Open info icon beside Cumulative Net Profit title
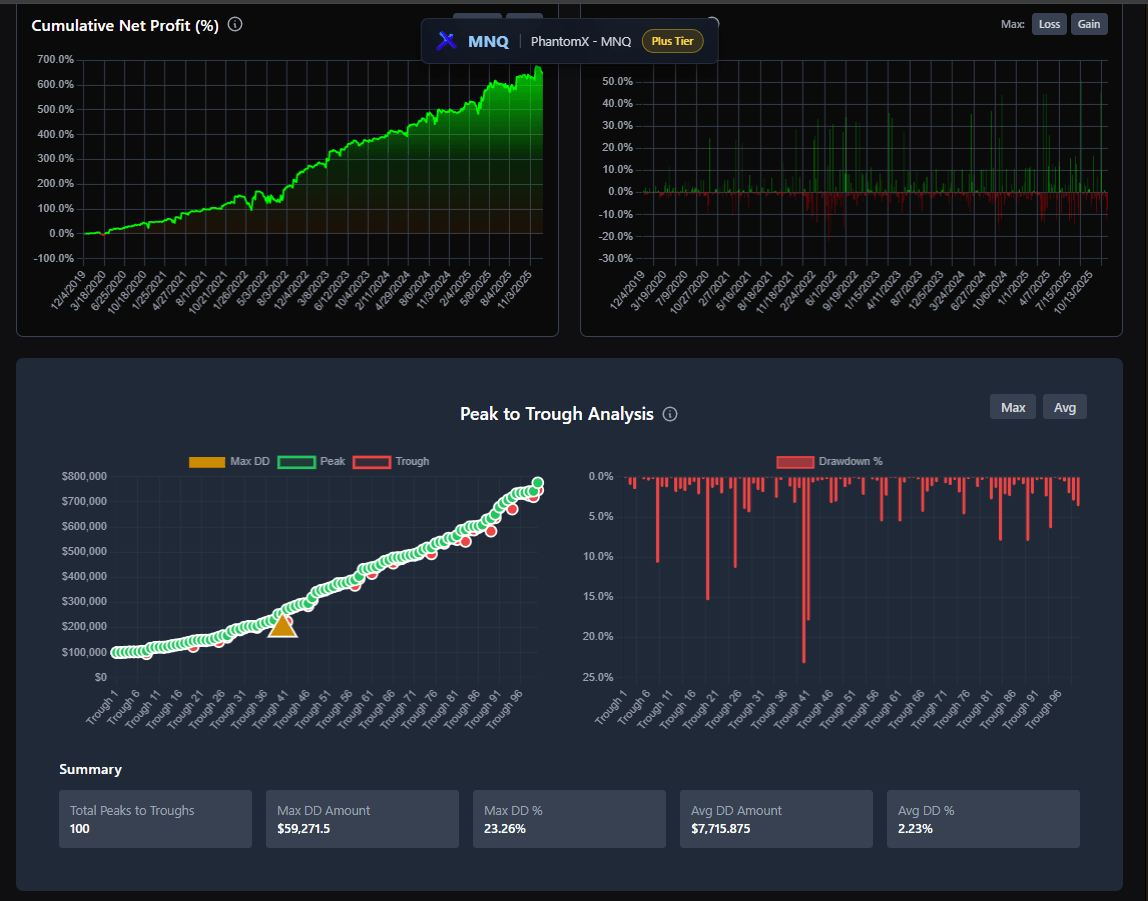Viewport: 1148px width, 901px height. point(235,24)
